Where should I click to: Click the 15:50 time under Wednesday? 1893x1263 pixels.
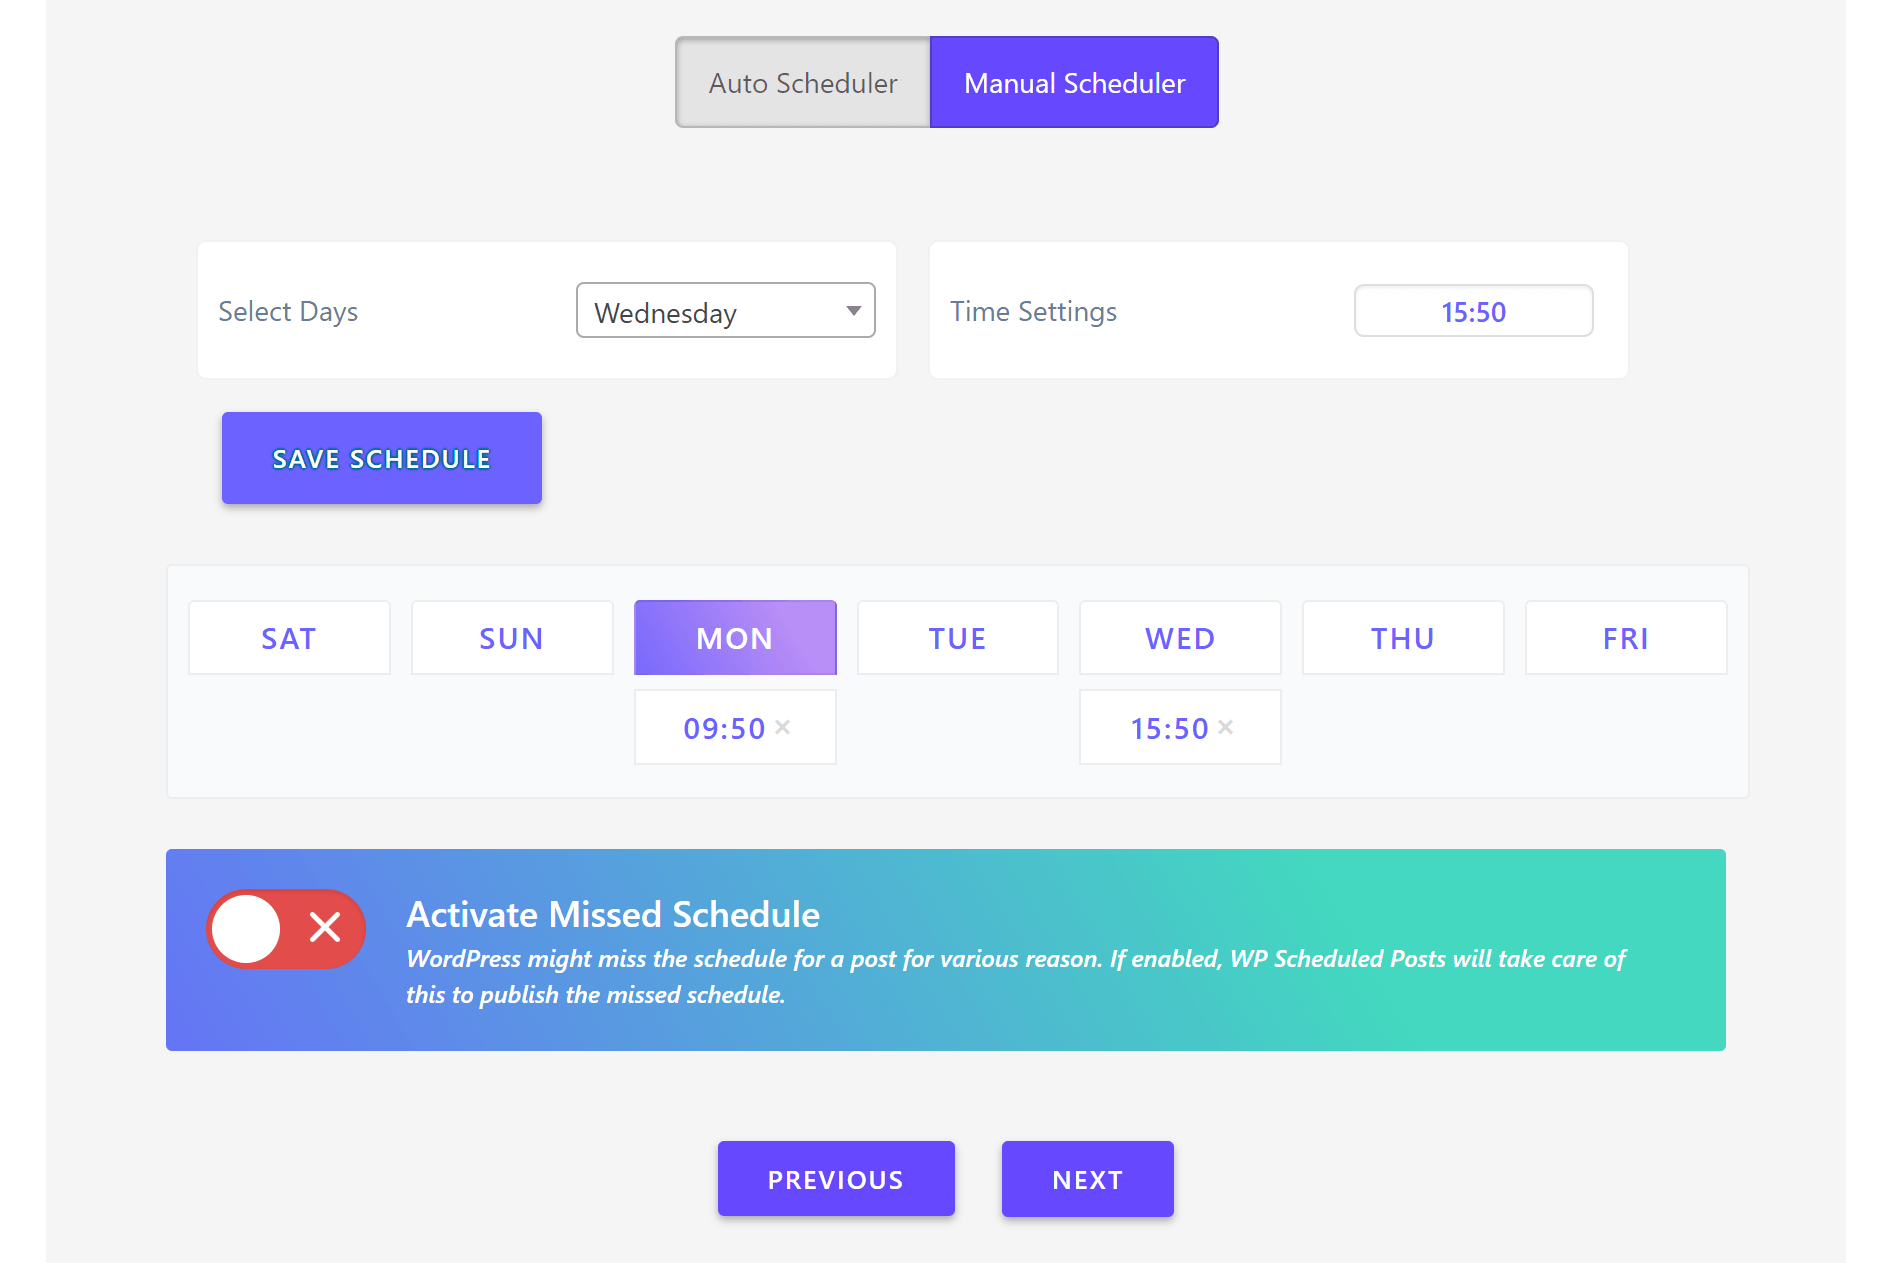[x=1169, y=728]
